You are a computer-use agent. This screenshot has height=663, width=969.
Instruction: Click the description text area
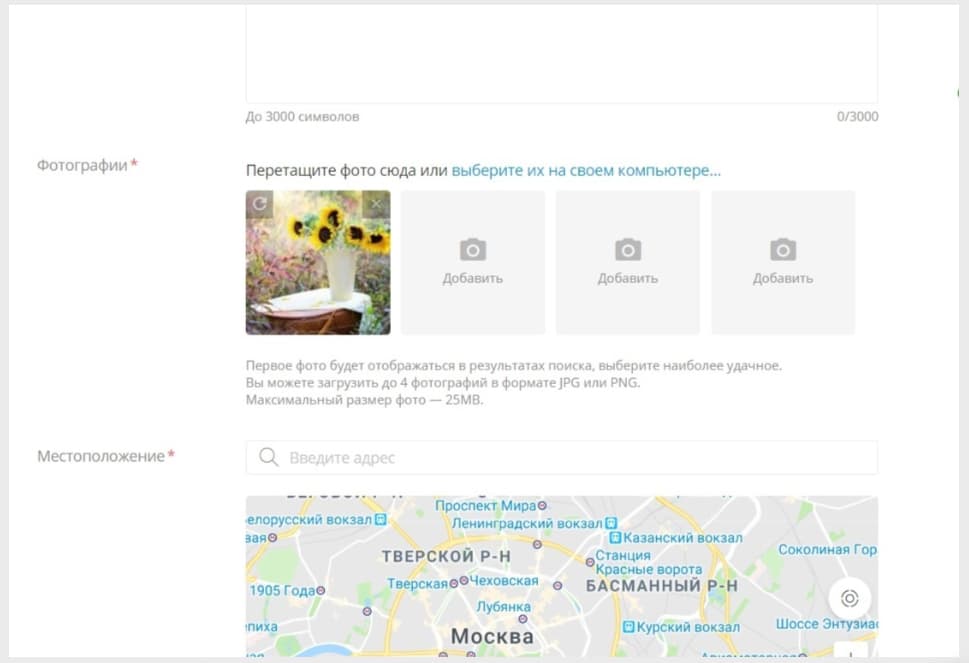pos(562,54)
